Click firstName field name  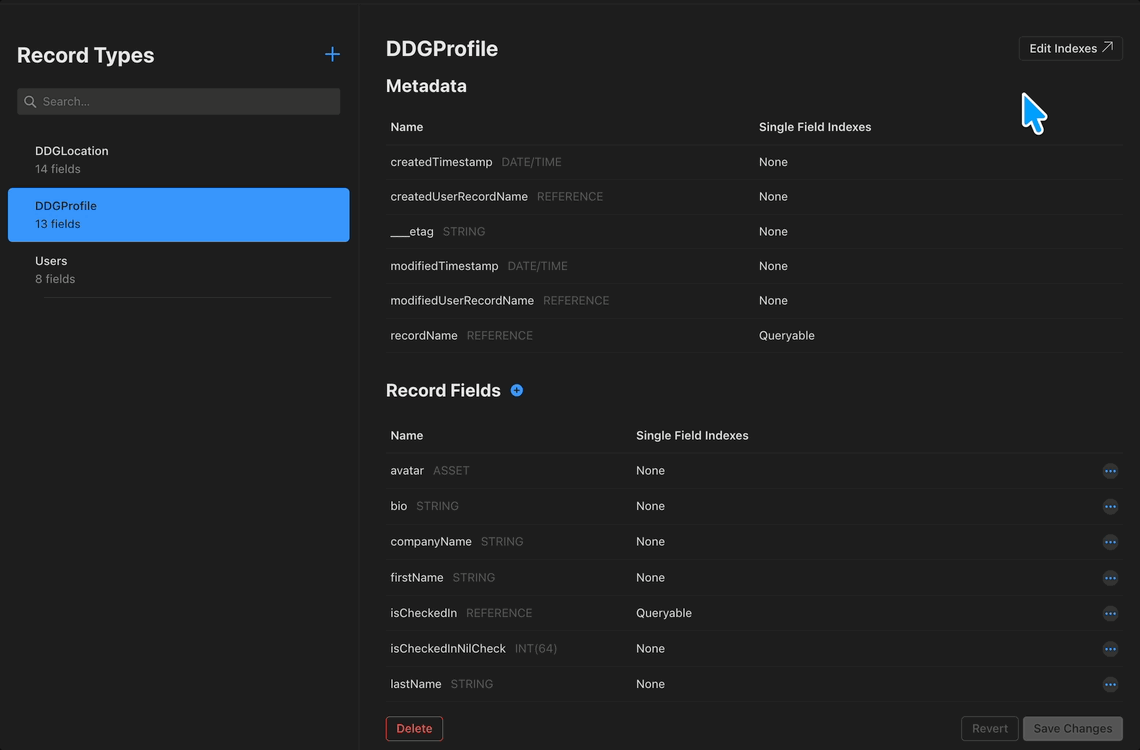point(417,578)
